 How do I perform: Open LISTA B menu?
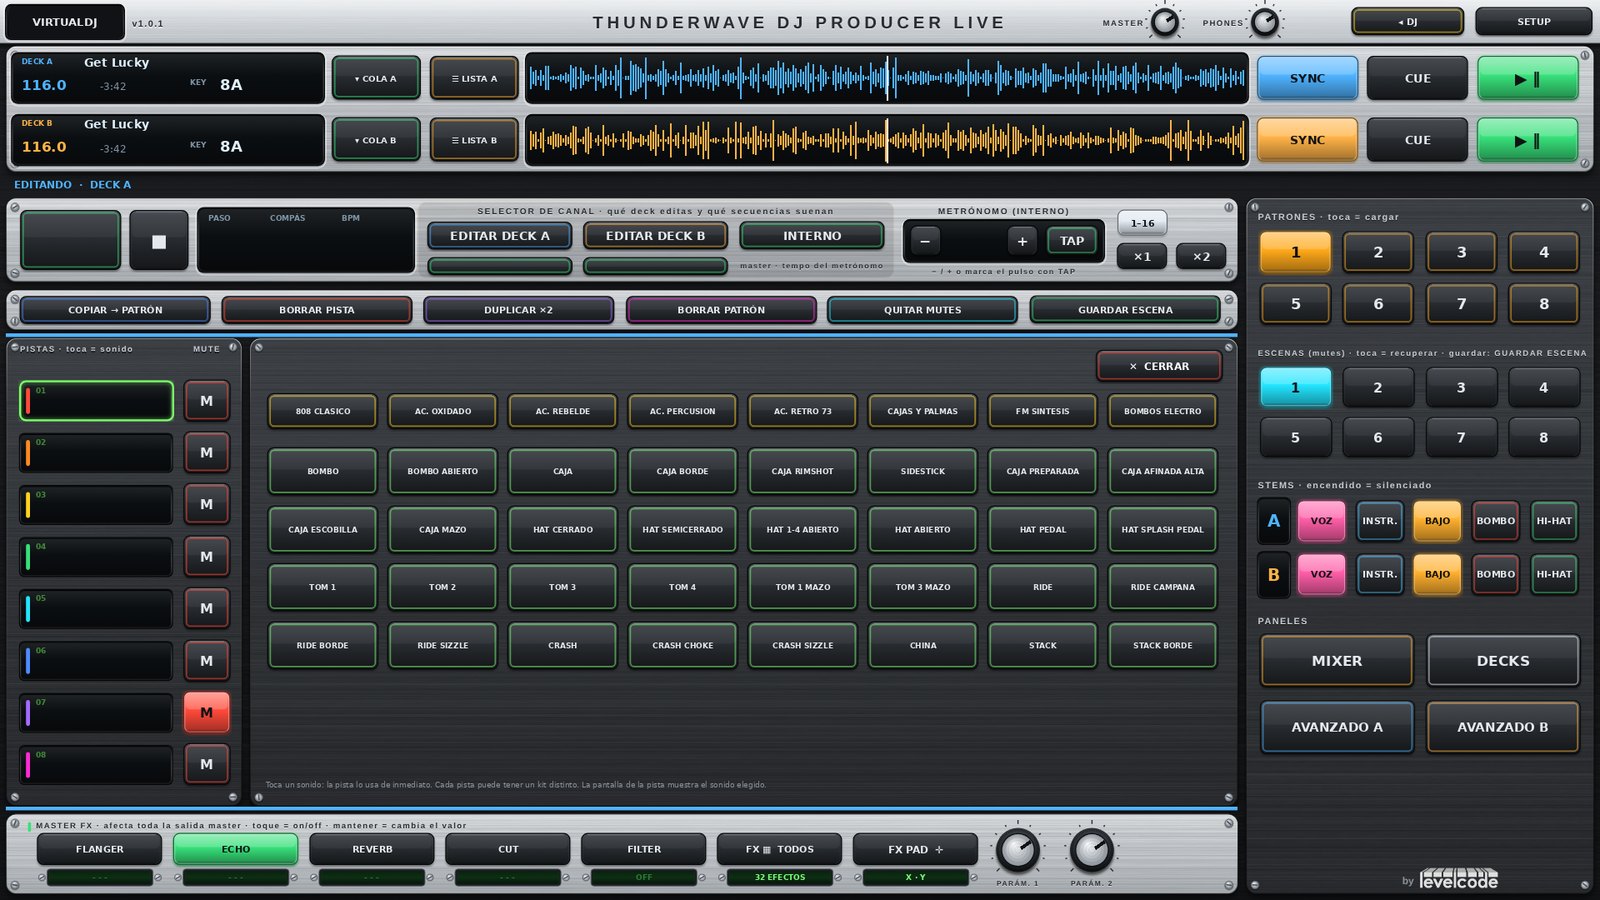(x=474, y=140)
